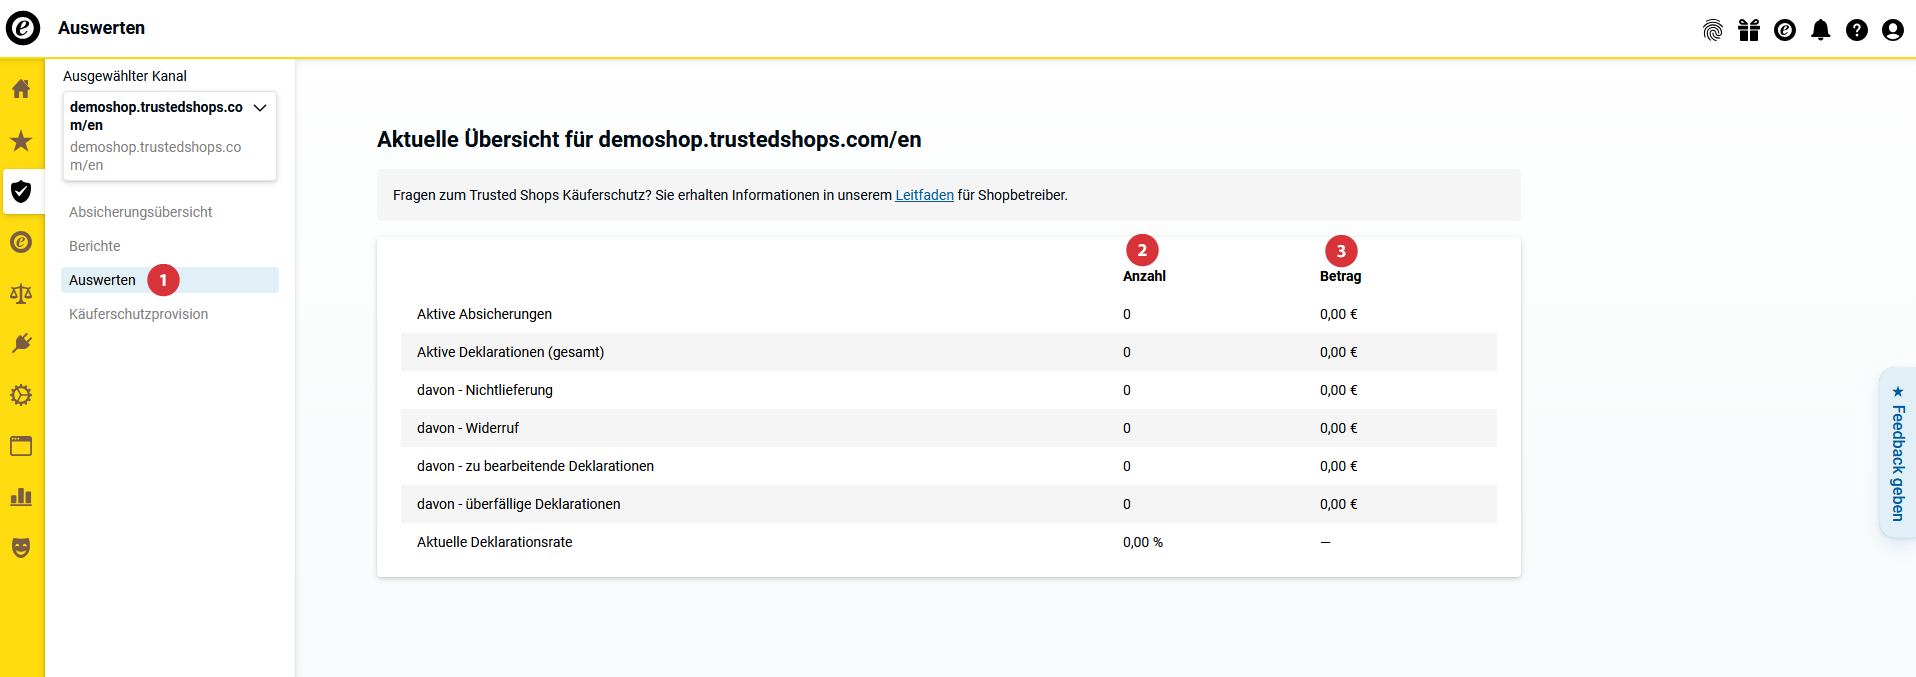Click davon - überfällige Deklarationen label
This screenshot has width=1916, height=677.
point(519,504)
